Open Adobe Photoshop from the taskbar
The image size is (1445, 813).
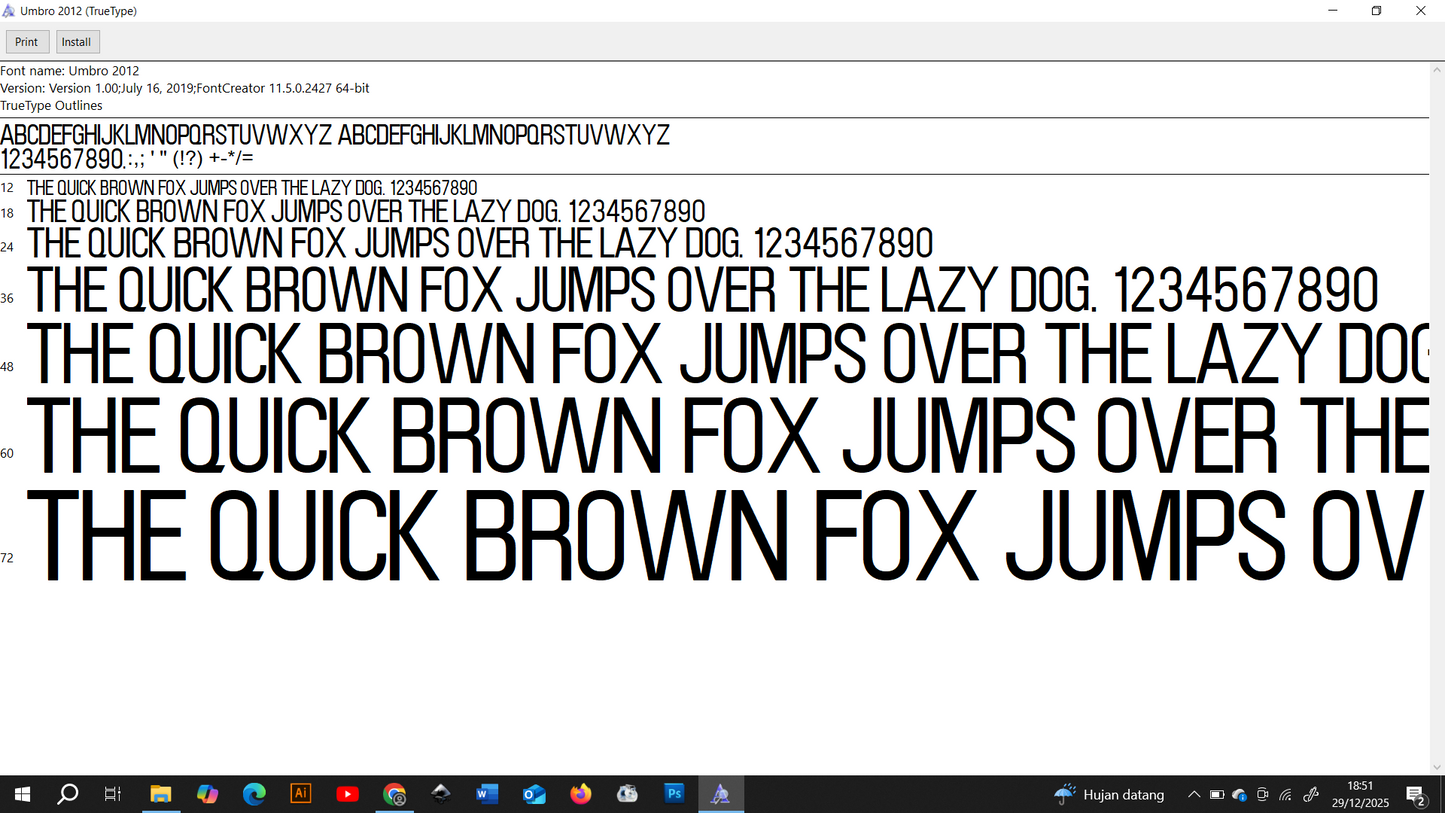(x=675, y=794)
